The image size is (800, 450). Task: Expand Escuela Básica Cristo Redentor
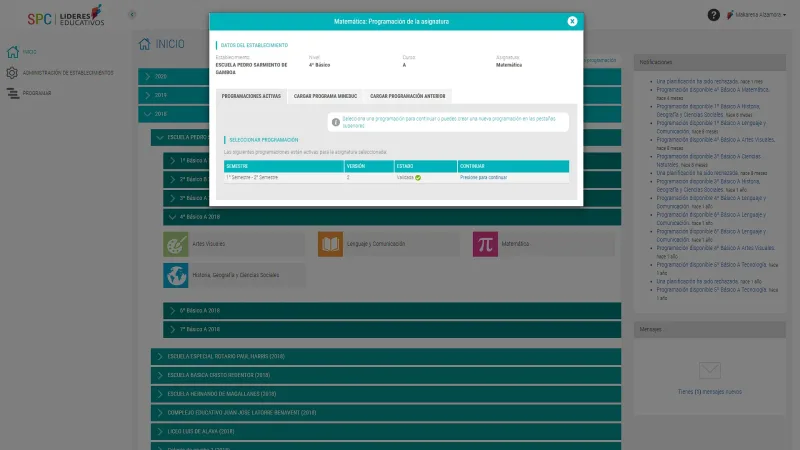pyautogui.click(x=386, y=376)
